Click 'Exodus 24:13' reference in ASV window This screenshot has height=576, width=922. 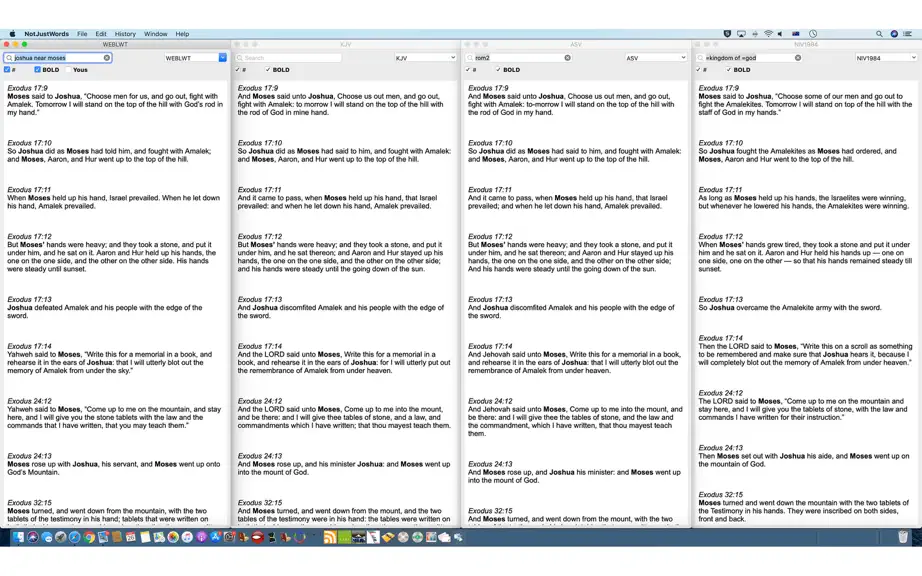tap(490, 464)
